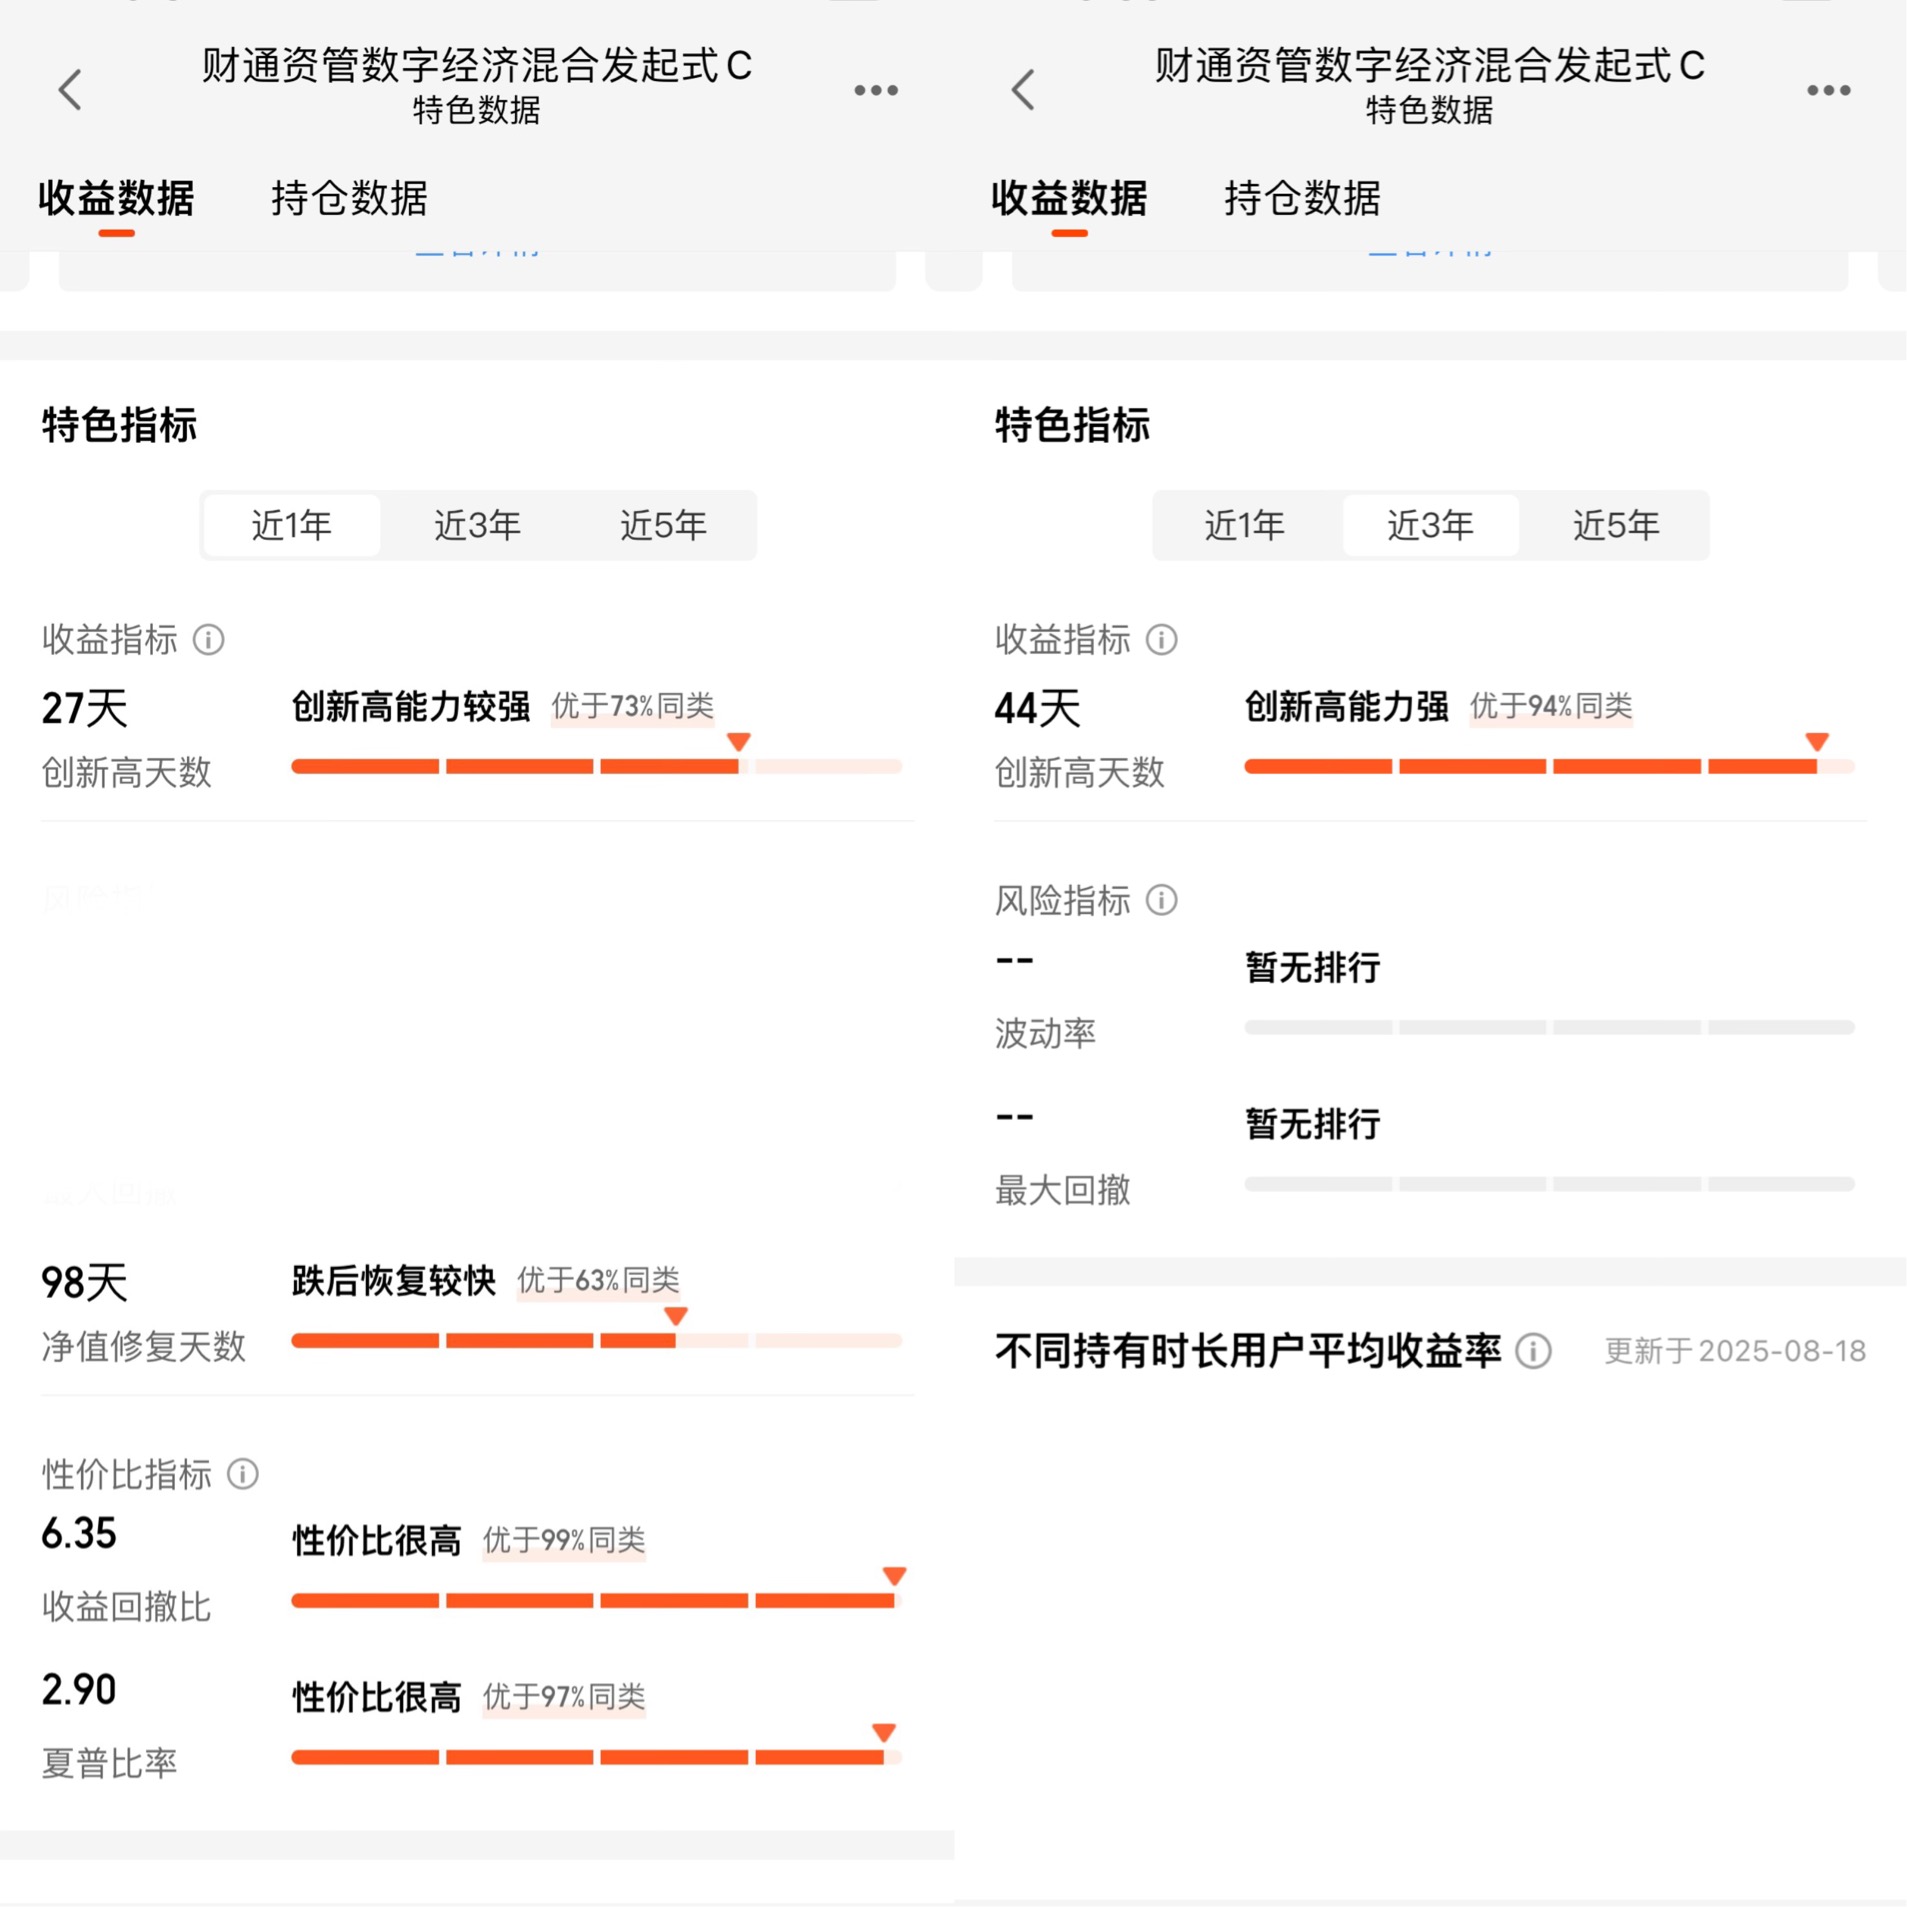Select 近5年 period in right screen
This screenshot has height=1907, width=1907.
(1616, 525)
